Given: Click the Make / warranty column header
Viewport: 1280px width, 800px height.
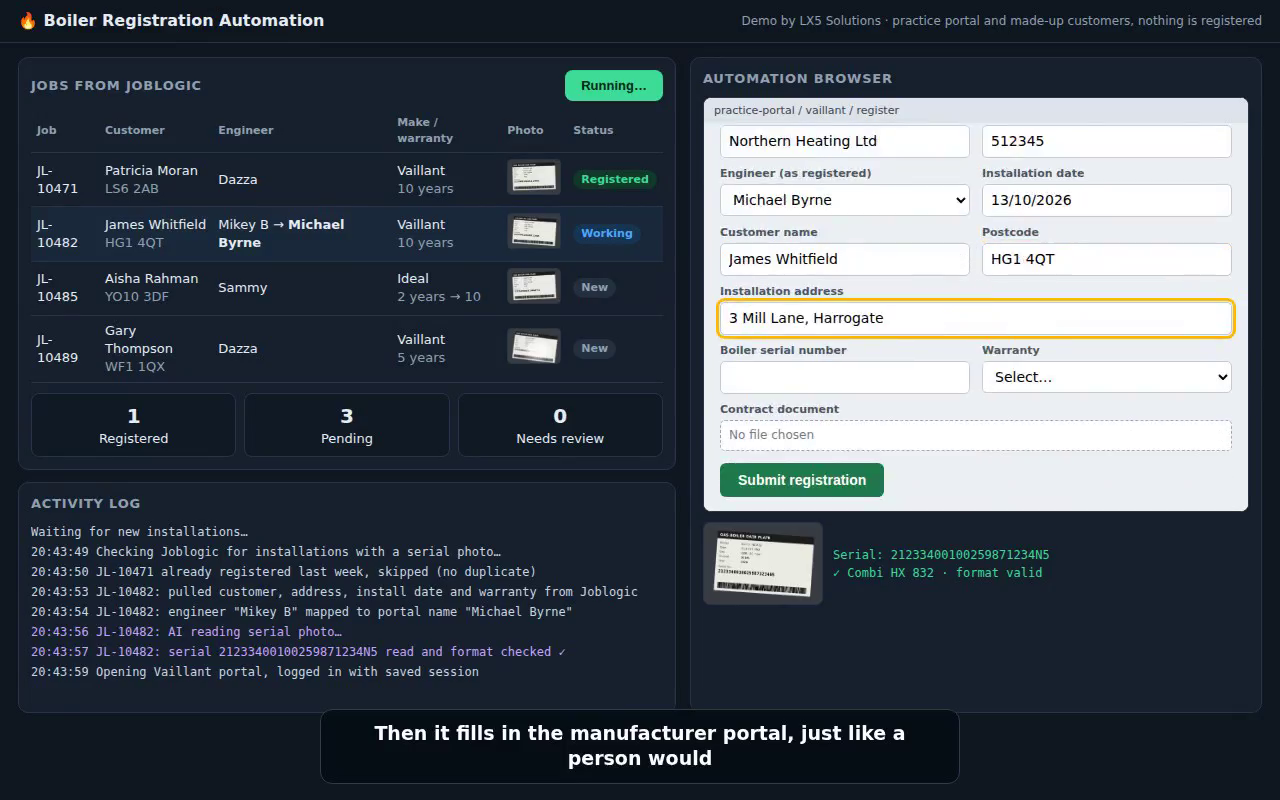Looking at the screenshot, I should coord(425,130).
